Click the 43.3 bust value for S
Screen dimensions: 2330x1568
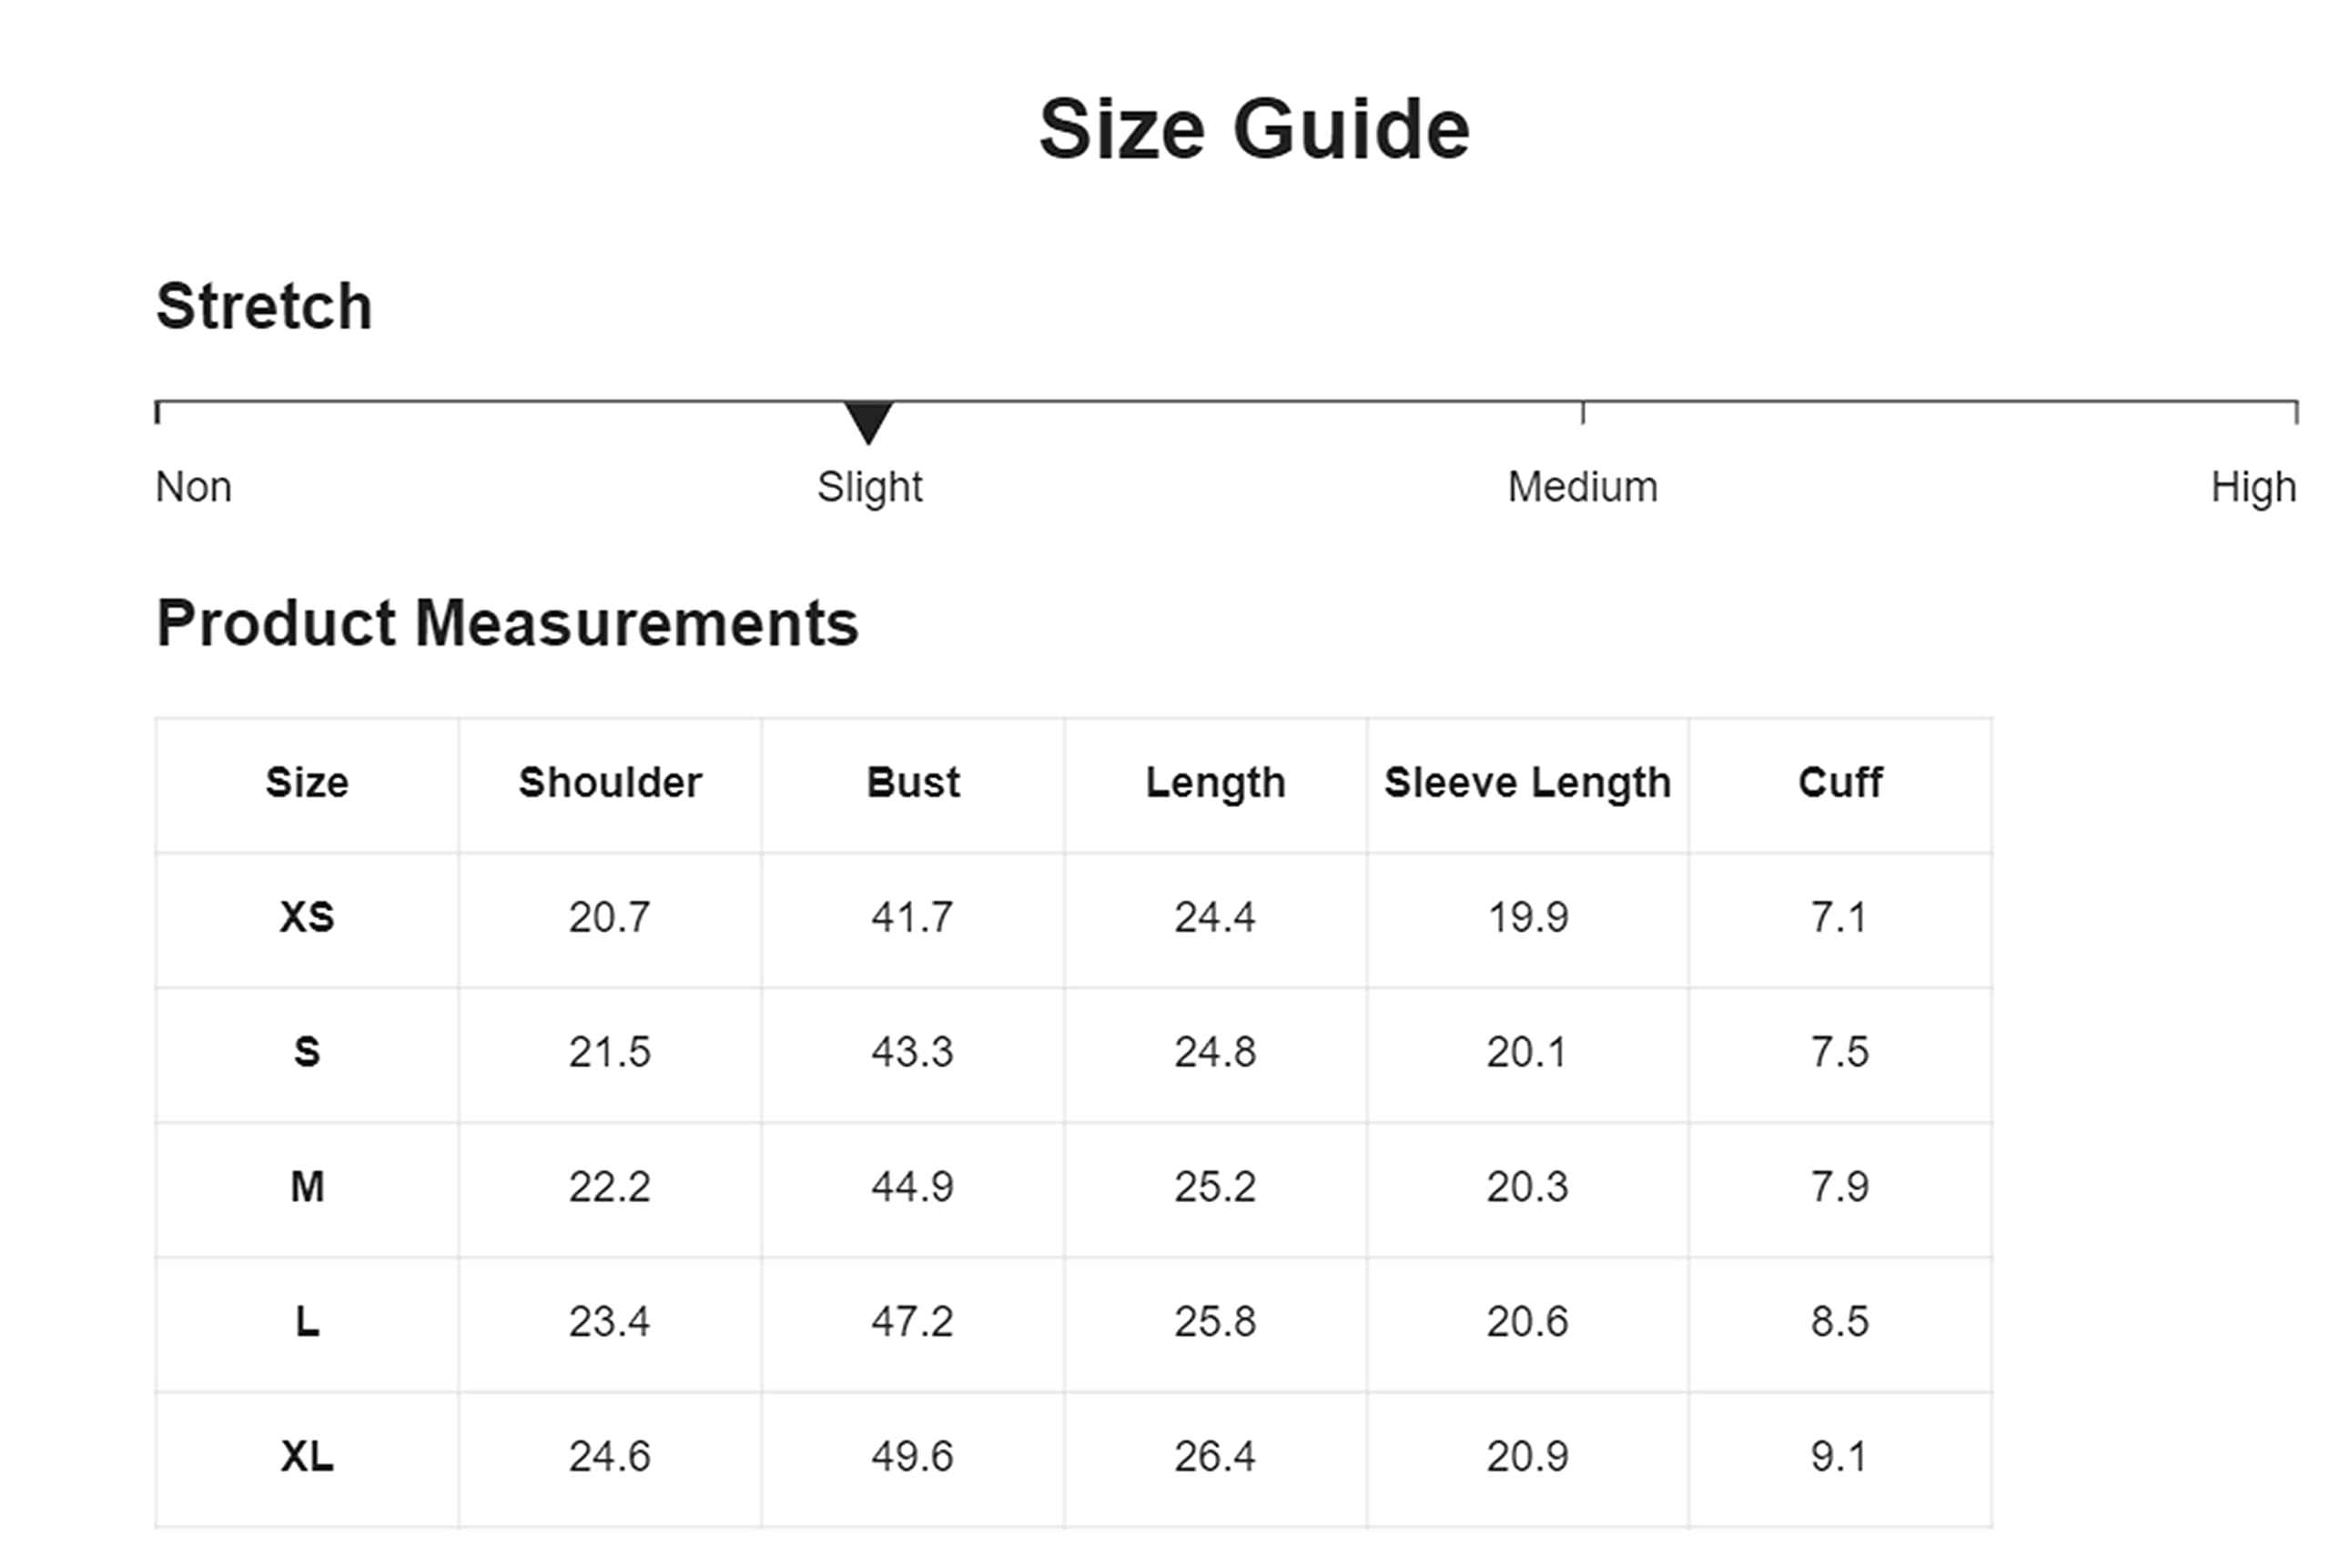pos(912,1052)
